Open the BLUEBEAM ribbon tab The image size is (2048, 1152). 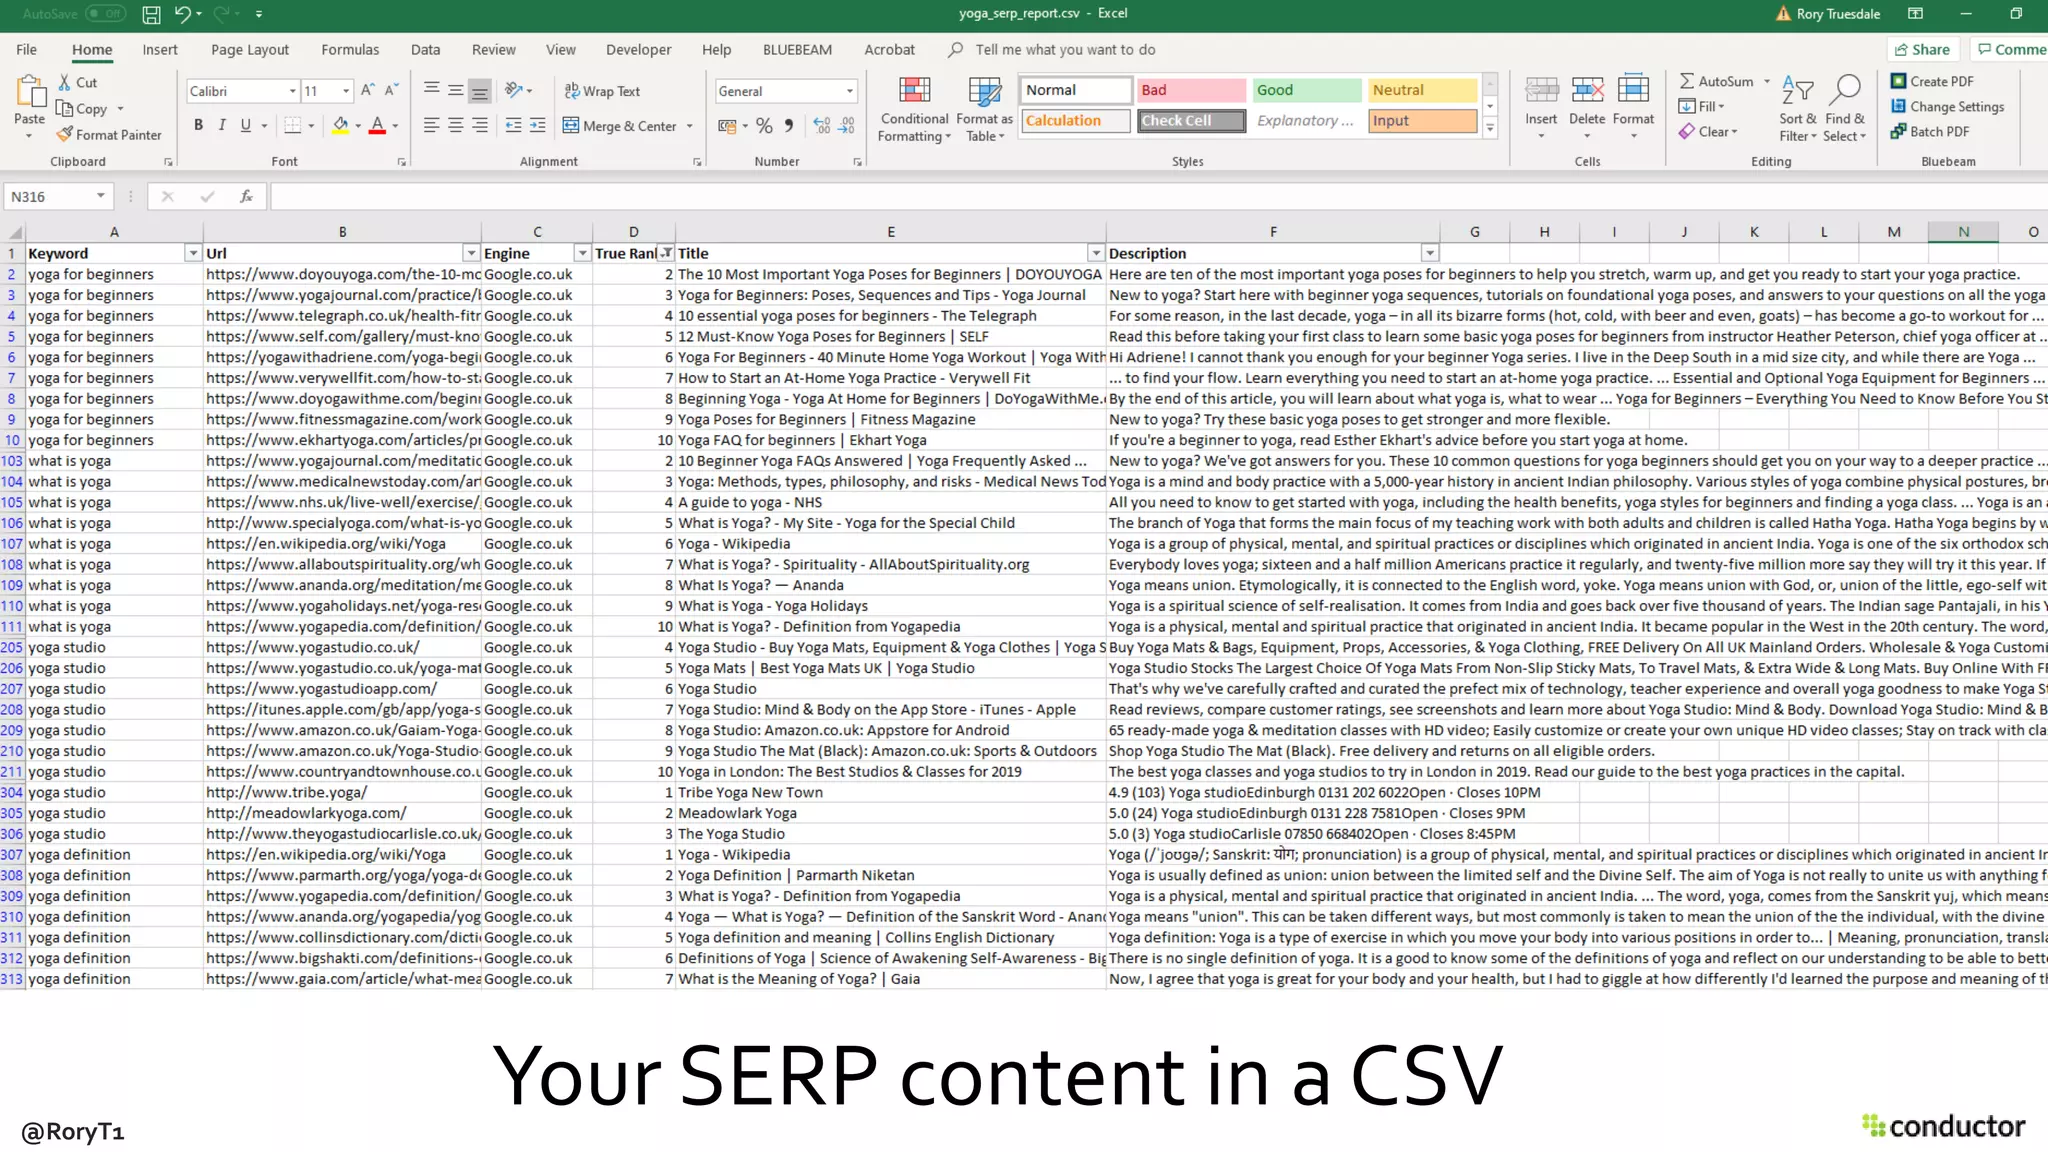tap(797, 49)
